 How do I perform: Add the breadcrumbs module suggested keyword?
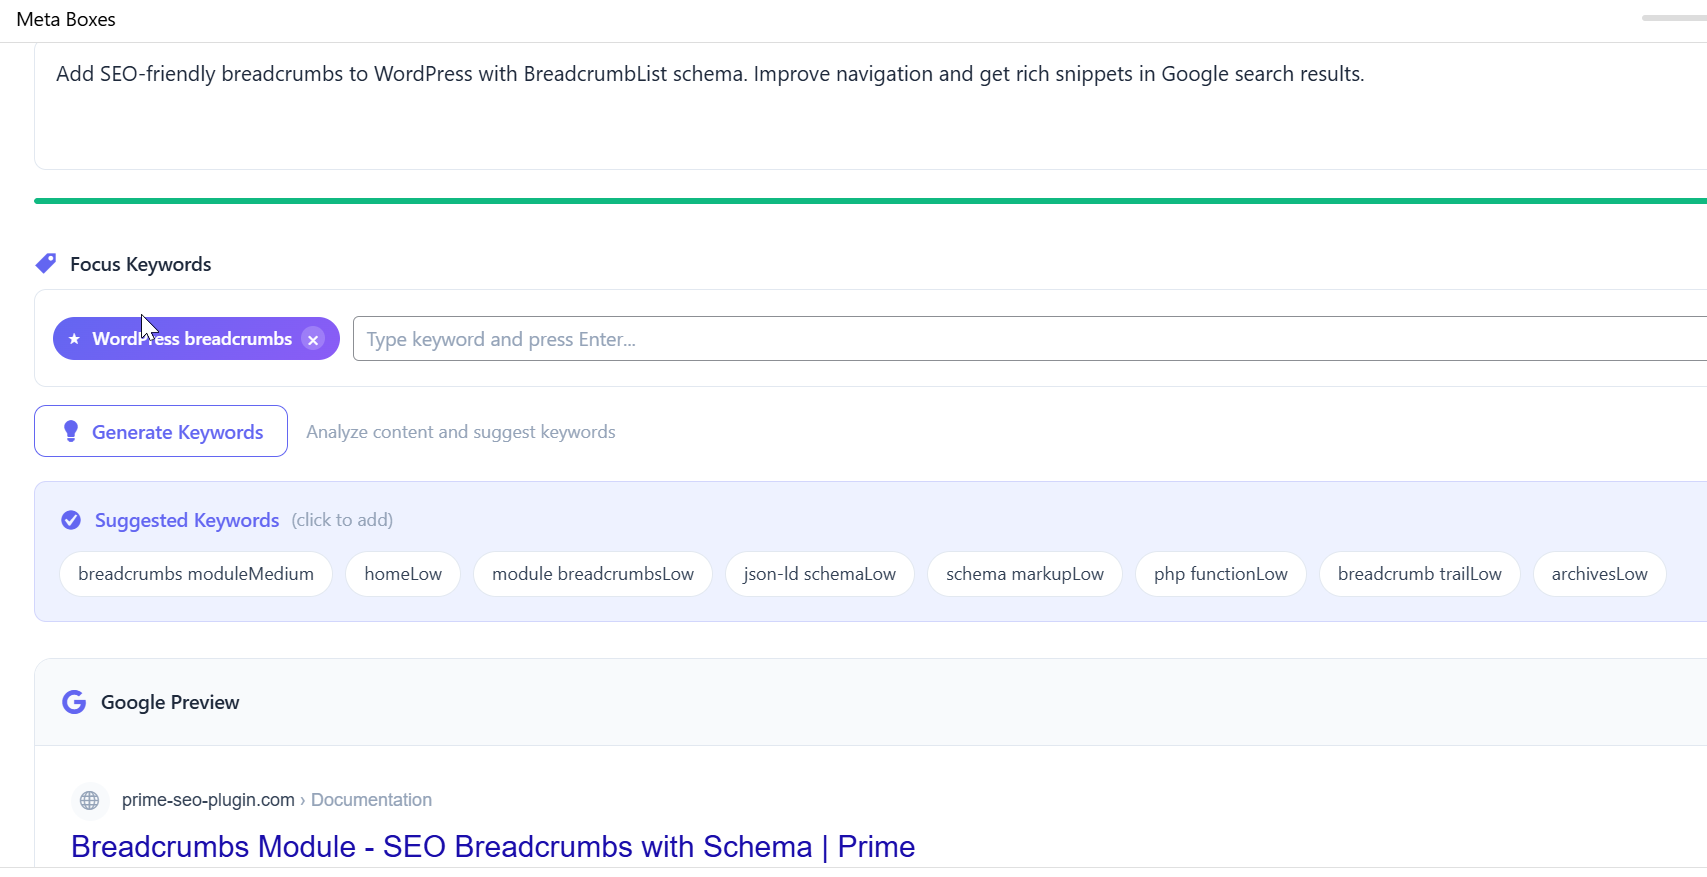(x=195, y=573)
